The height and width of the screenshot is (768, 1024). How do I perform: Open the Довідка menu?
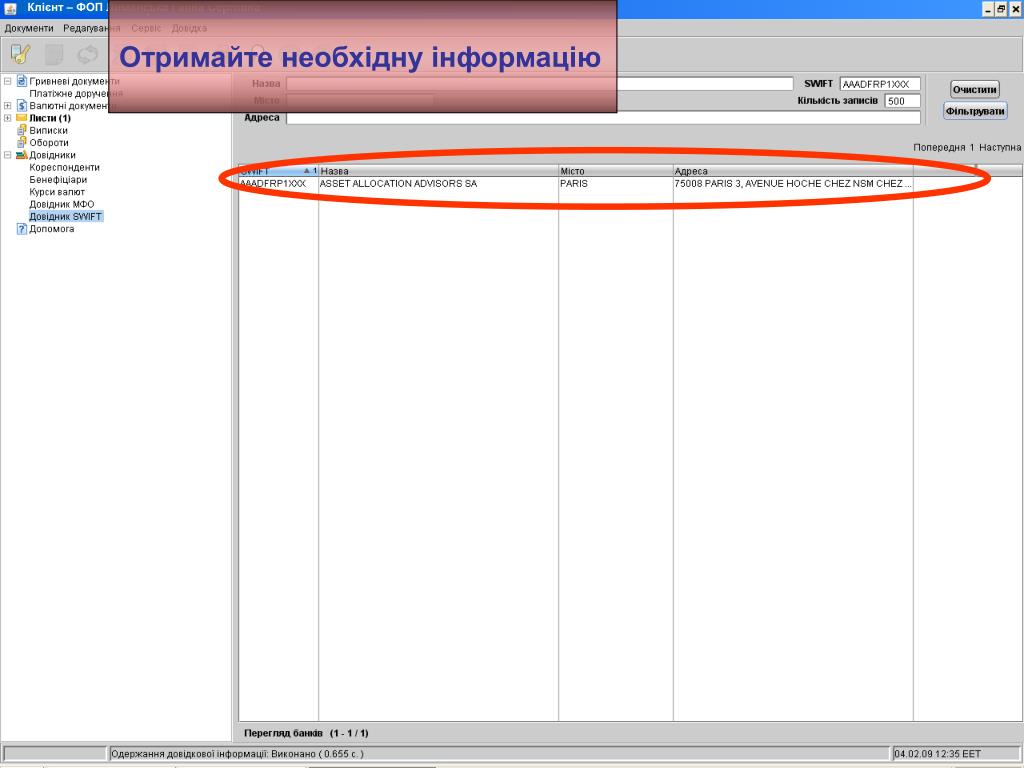[x=189, y=28]
